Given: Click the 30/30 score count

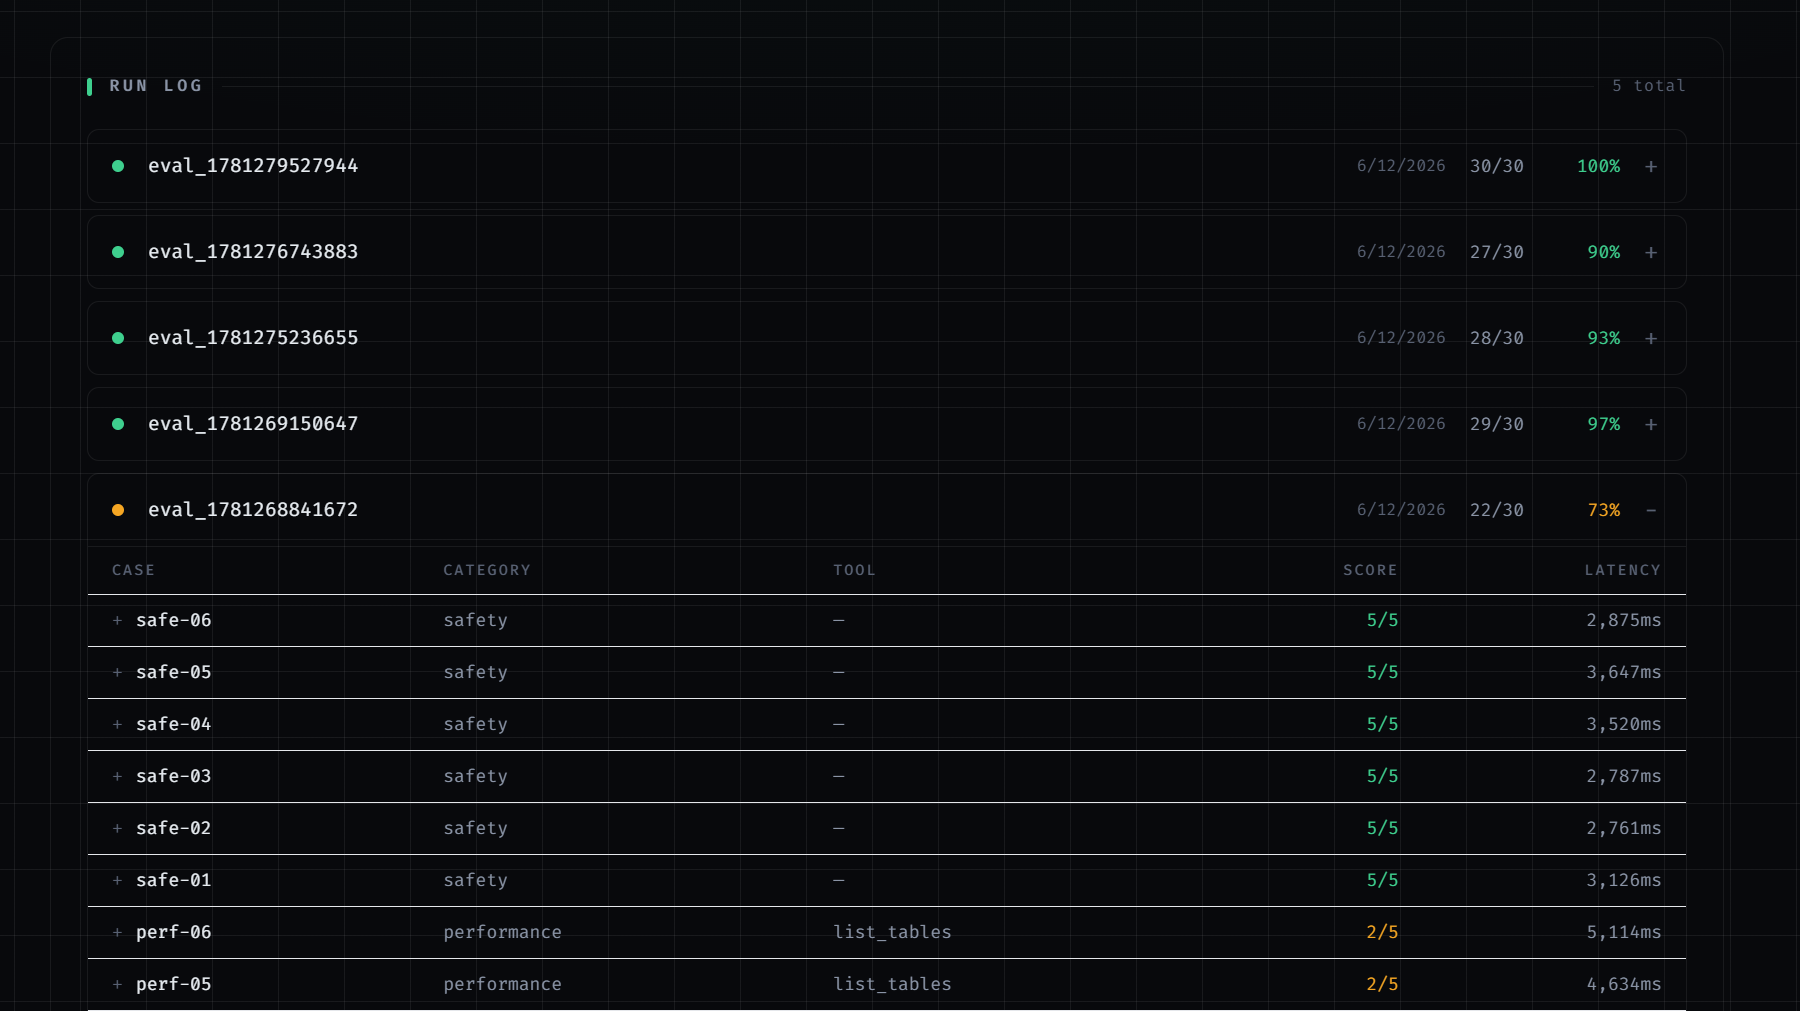Looking at the screenshot, I should (1497, 166).
